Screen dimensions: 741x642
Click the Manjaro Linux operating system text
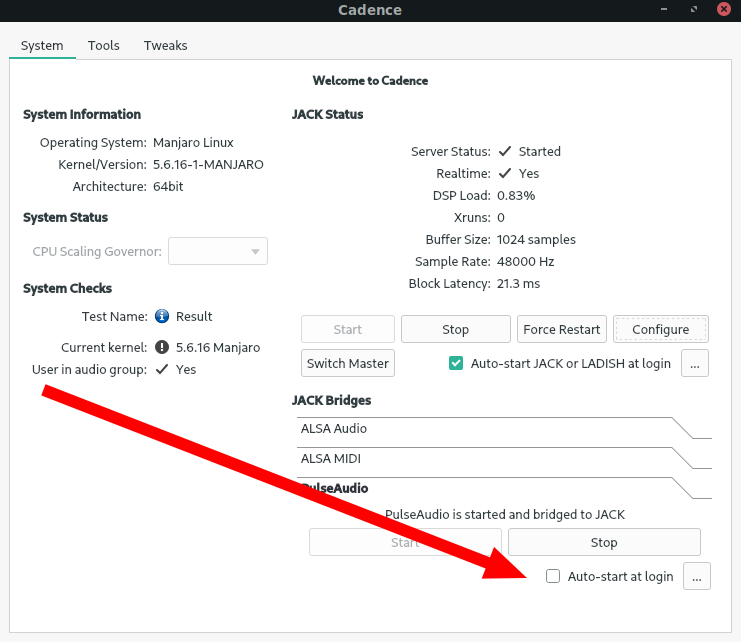(x=193, y=142)
